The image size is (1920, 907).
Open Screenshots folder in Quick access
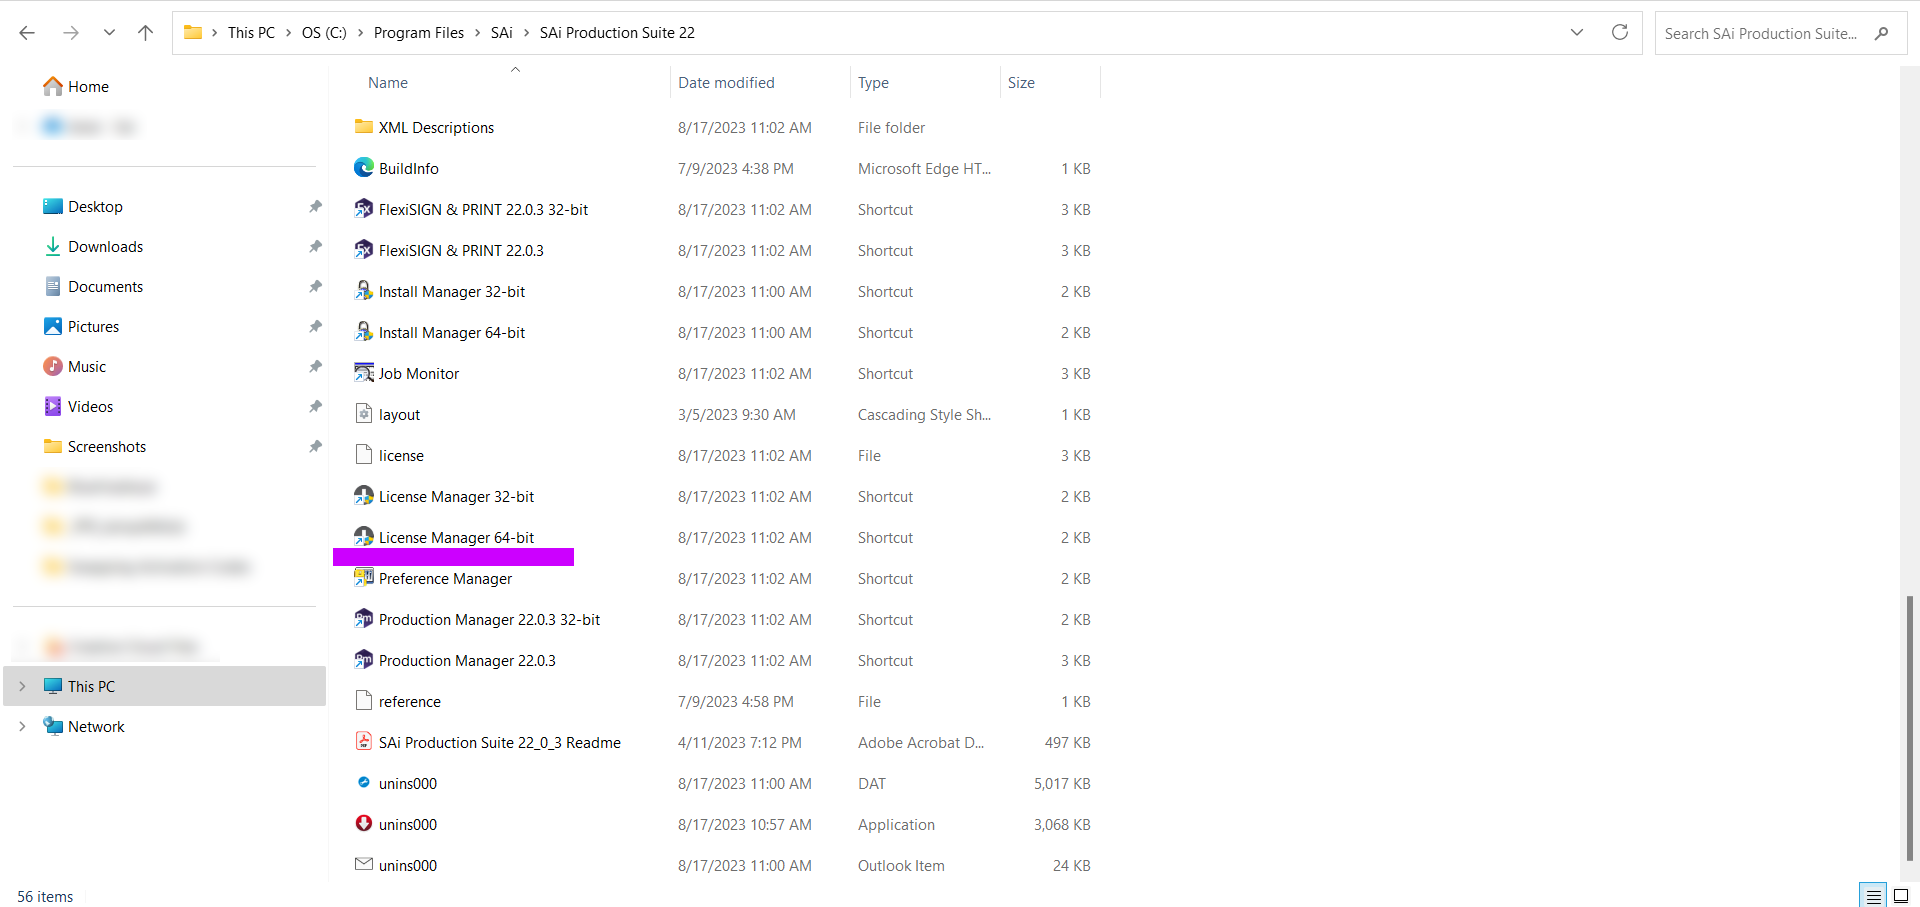point(106,447)
